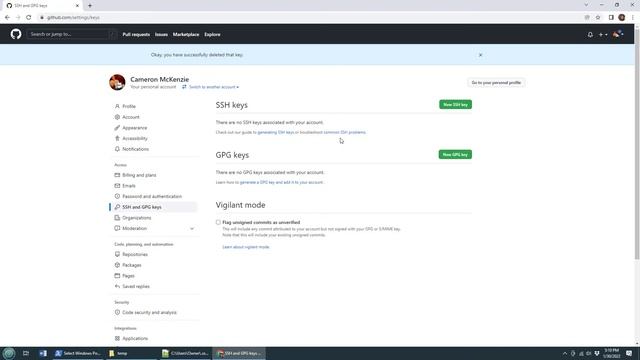The height and width of the screenshot is (360, 640).
Task: Open Pull requests in header
Action: [x=136, y=35]
